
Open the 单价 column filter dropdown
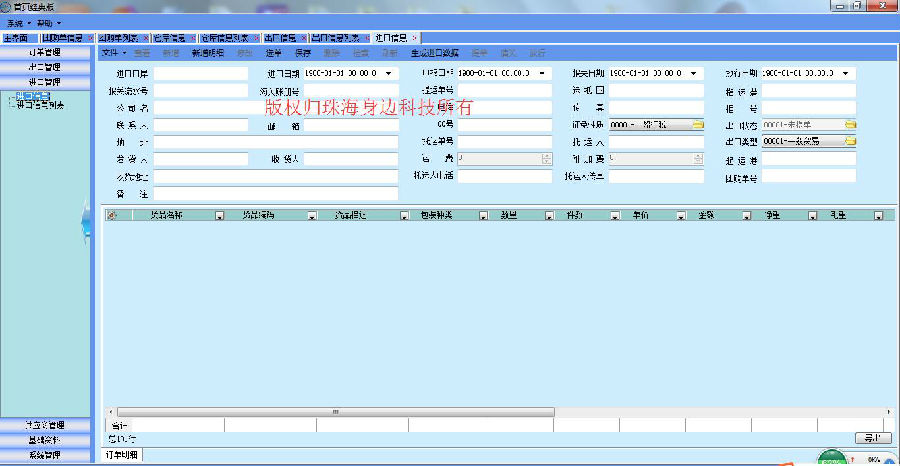(x=681, y=216)
